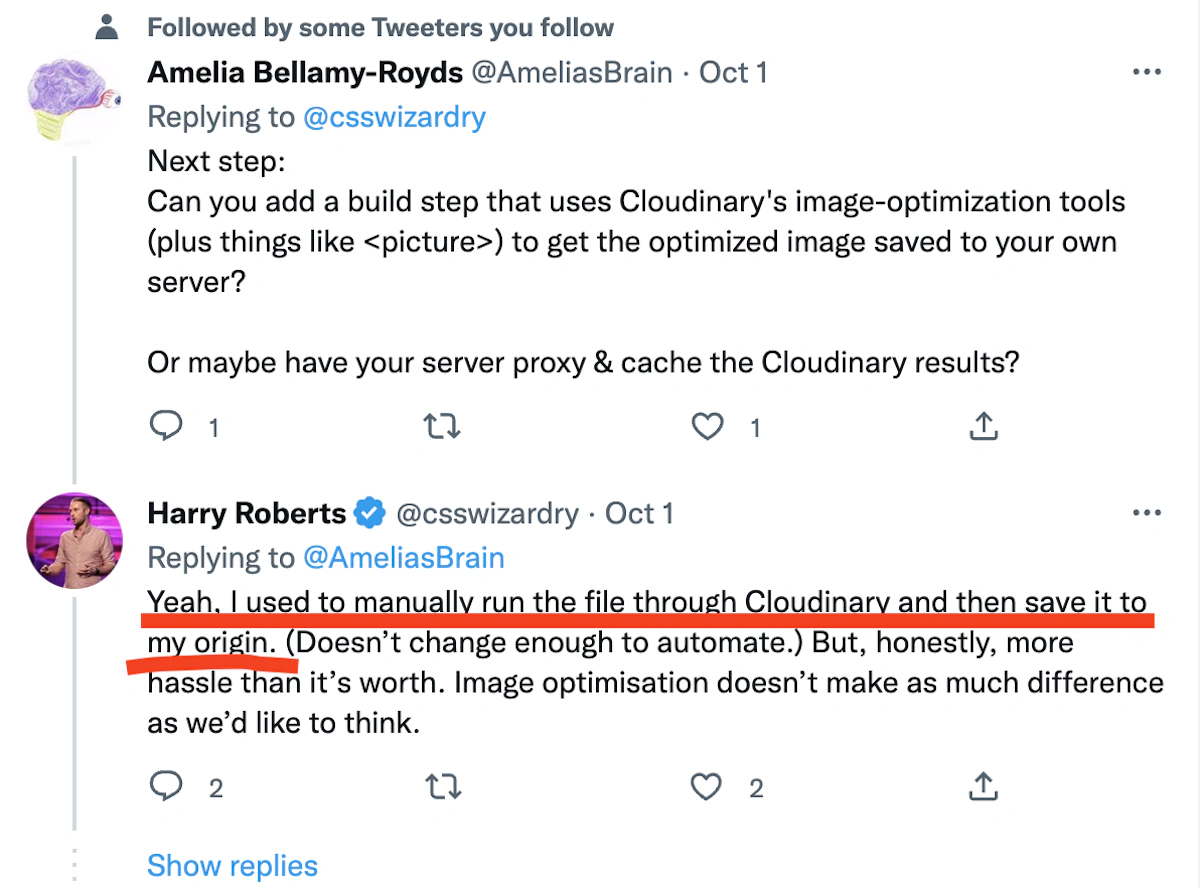
Task: Open Oct 1 timestamp on Amelia's tweet
Action: pyautogui.click(x=733, y=73)
